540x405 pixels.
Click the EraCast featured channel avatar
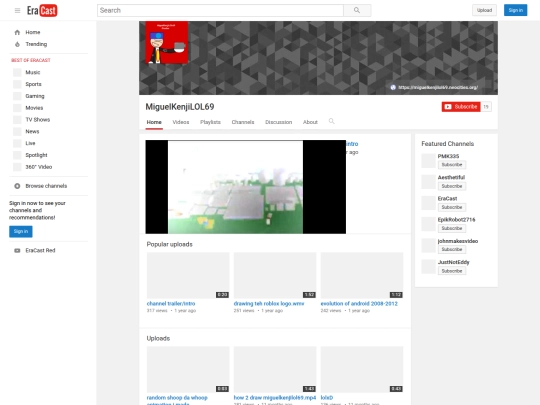pyautogui.click(x=428, y=203)
